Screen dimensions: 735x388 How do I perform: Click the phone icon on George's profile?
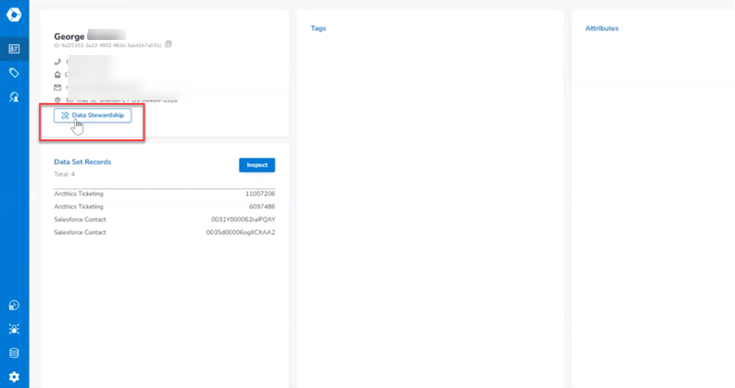[x=58, y=61]
